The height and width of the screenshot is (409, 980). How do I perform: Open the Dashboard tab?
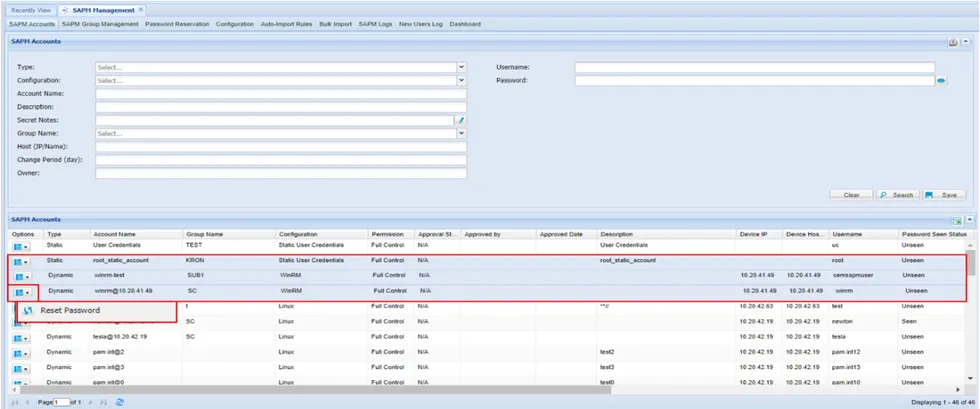point(465,24)
